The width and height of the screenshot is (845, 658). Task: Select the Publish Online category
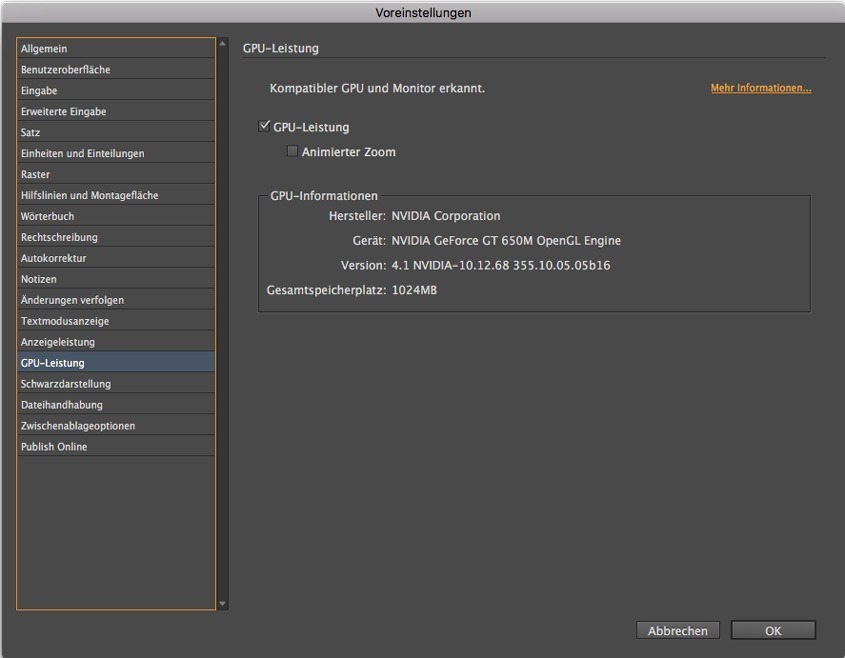click(116, 447)
